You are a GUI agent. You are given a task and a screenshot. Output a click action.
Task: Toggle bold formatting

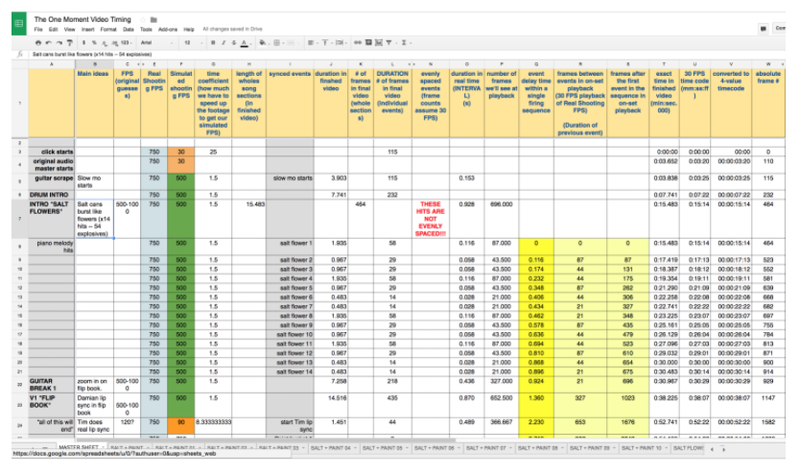[x=213, y=43]
